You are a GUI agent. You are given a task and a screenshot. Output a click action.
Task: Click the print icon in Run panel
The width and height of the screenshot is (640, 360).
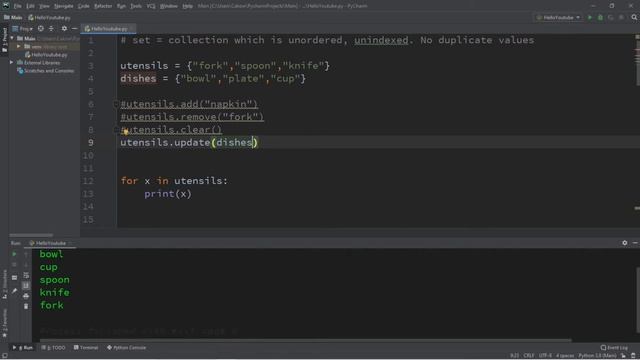pyautogui.click(x=26, y=296)
